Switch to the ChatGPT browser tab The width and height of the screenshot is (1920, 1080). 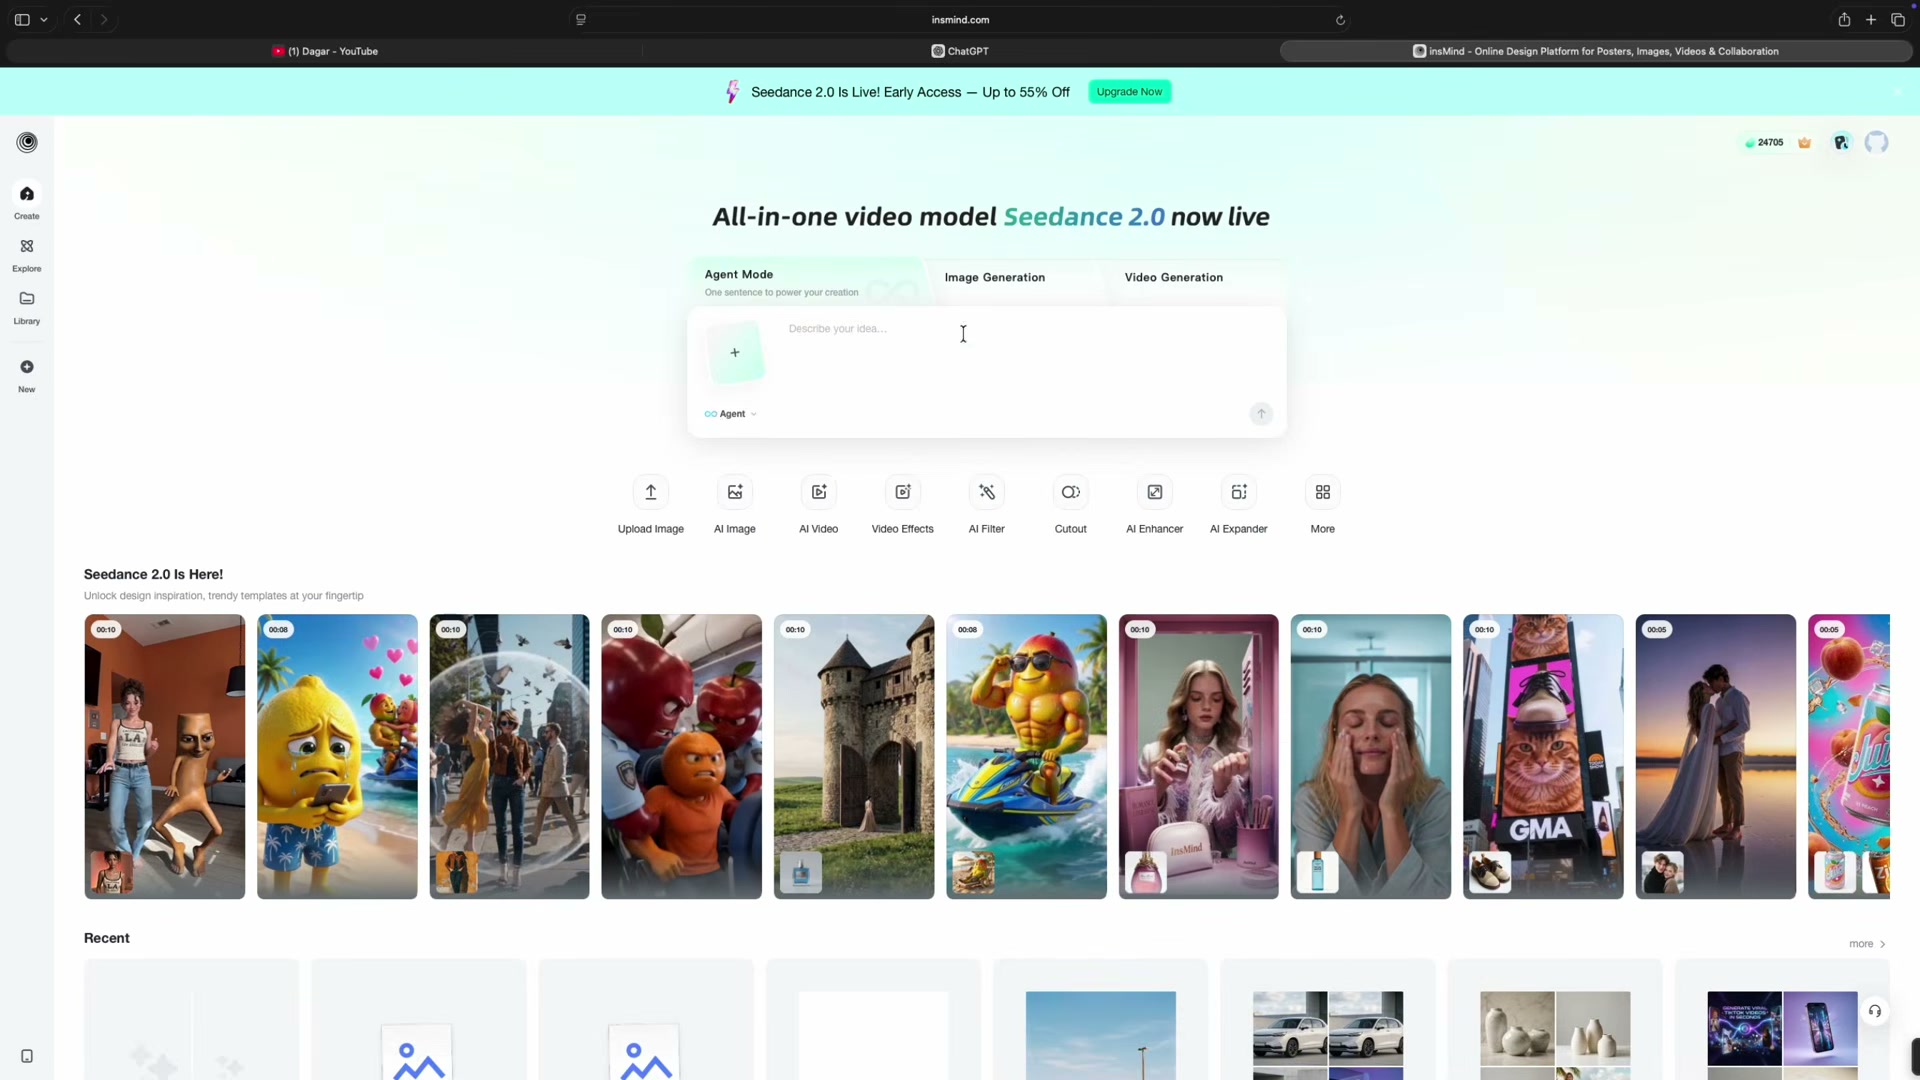960,51
